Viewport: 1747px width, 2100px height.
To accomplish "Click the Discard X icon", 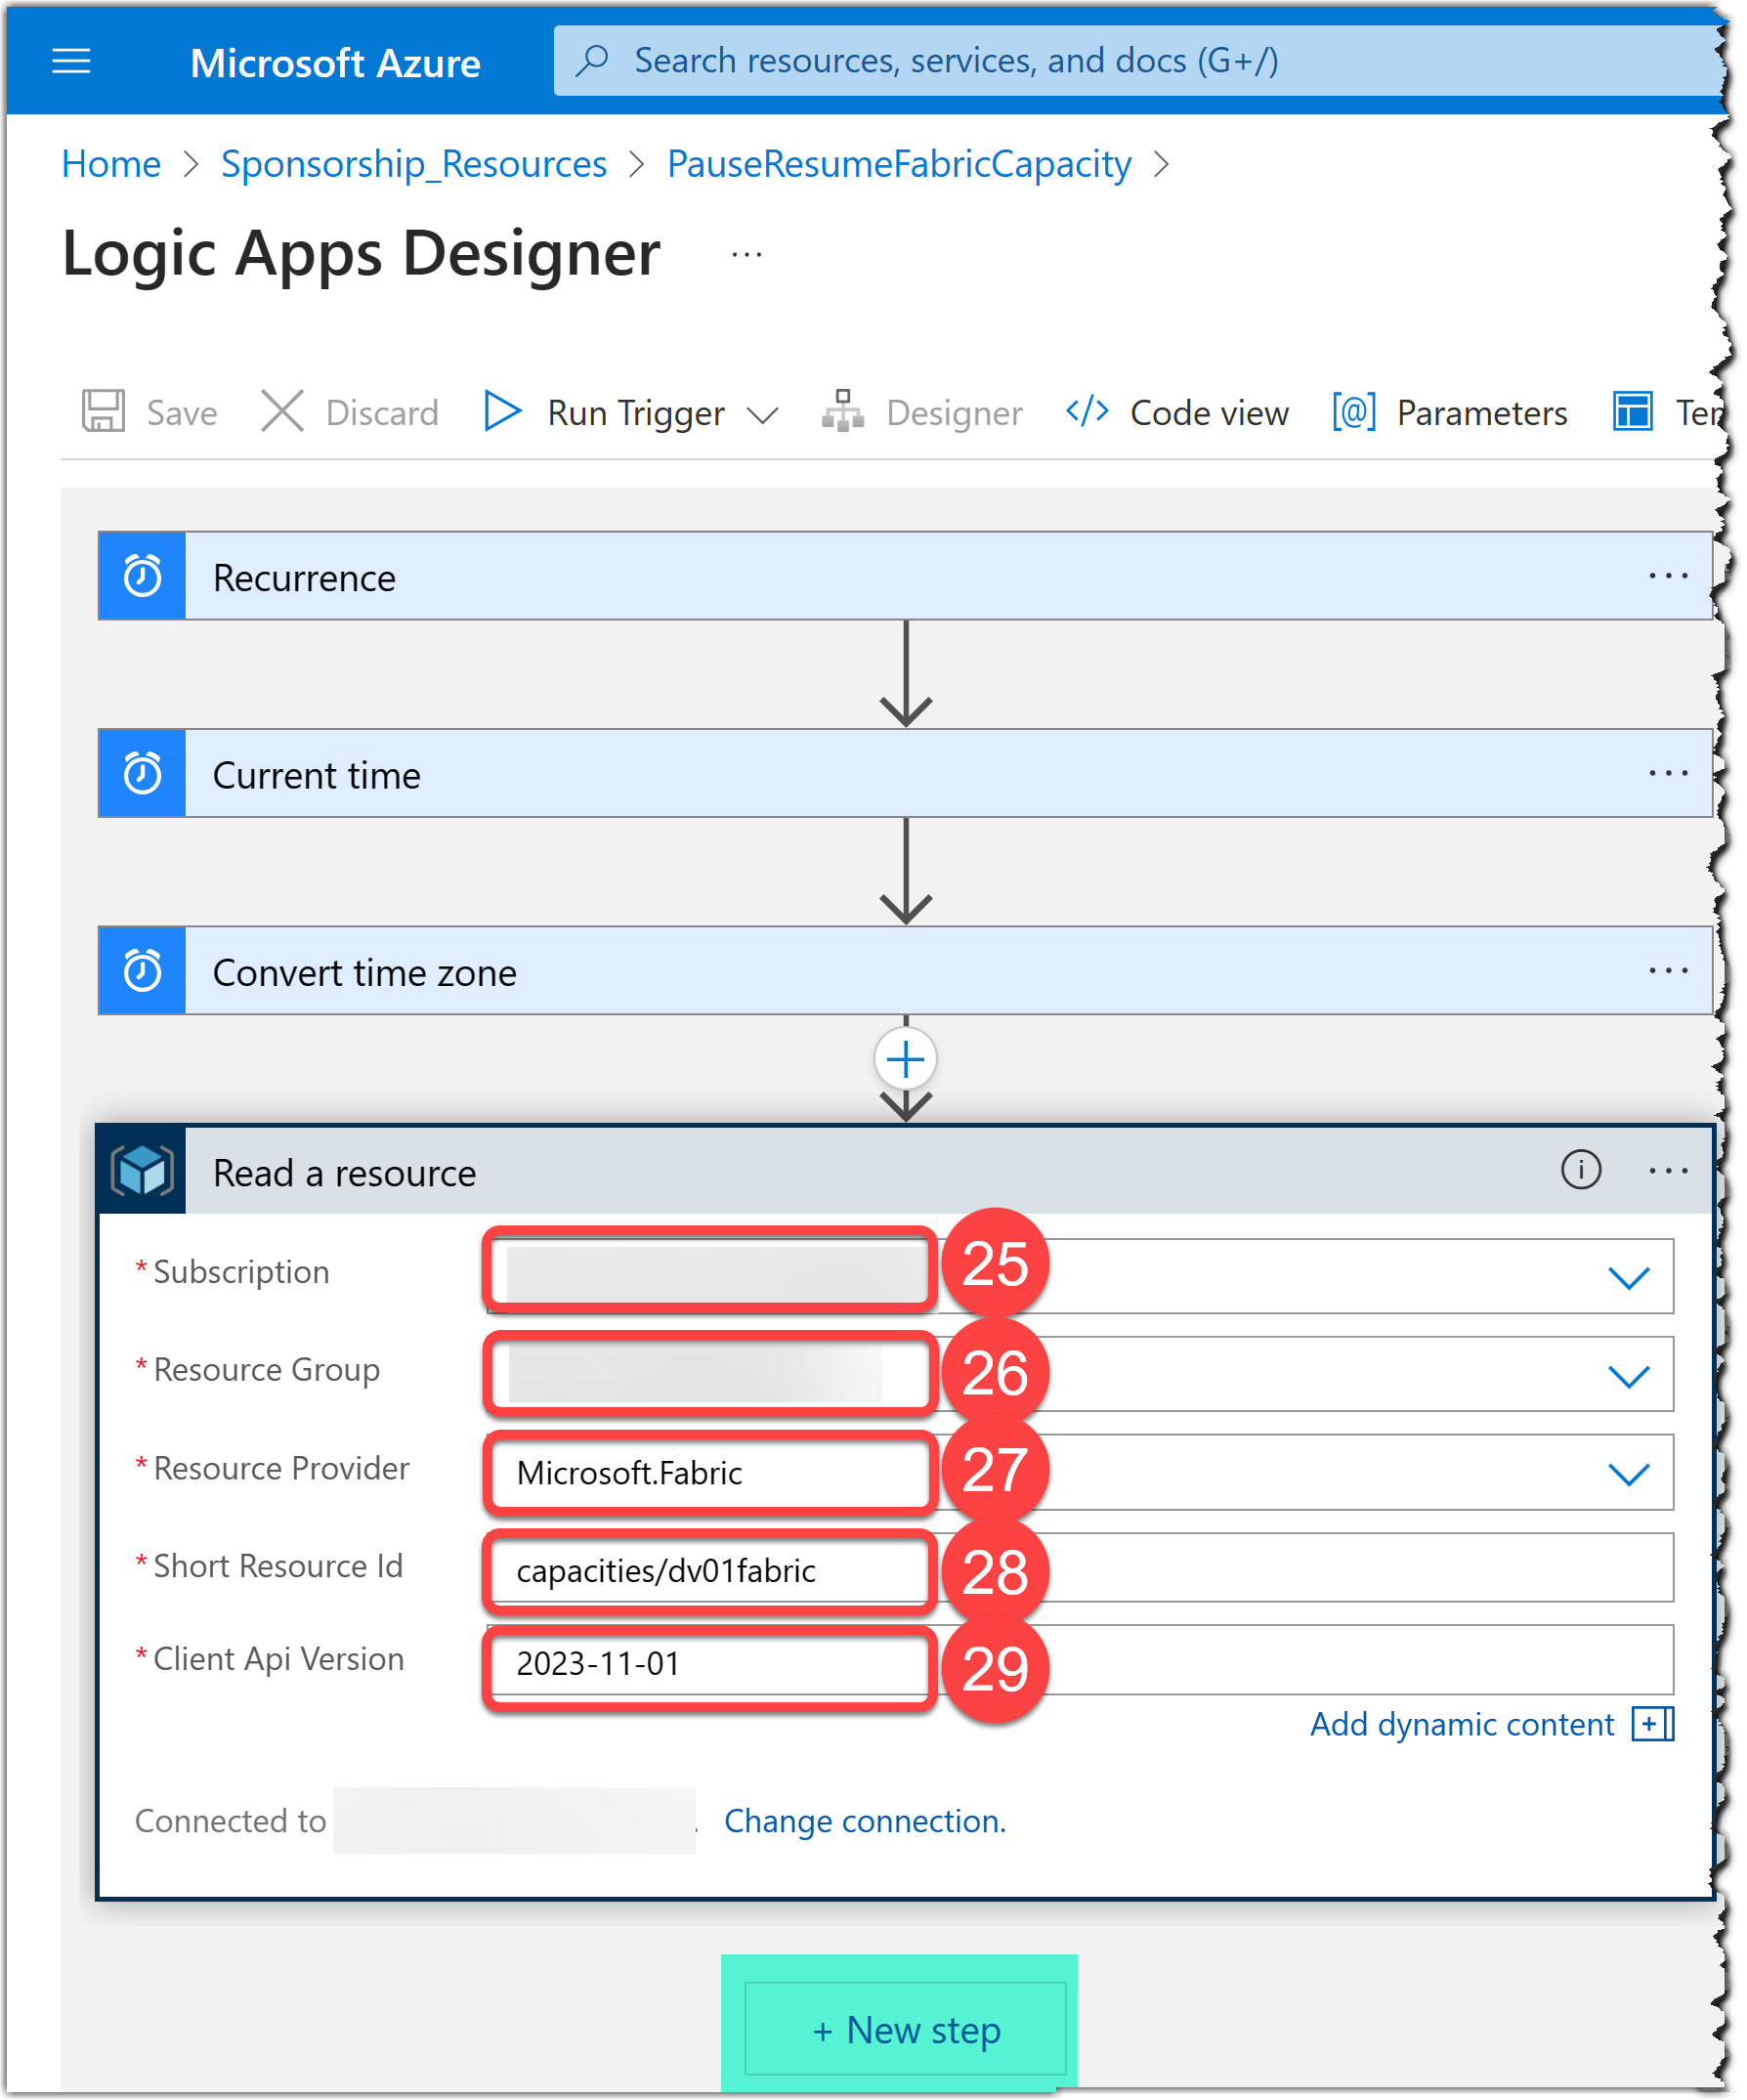I will coord(282,411).
